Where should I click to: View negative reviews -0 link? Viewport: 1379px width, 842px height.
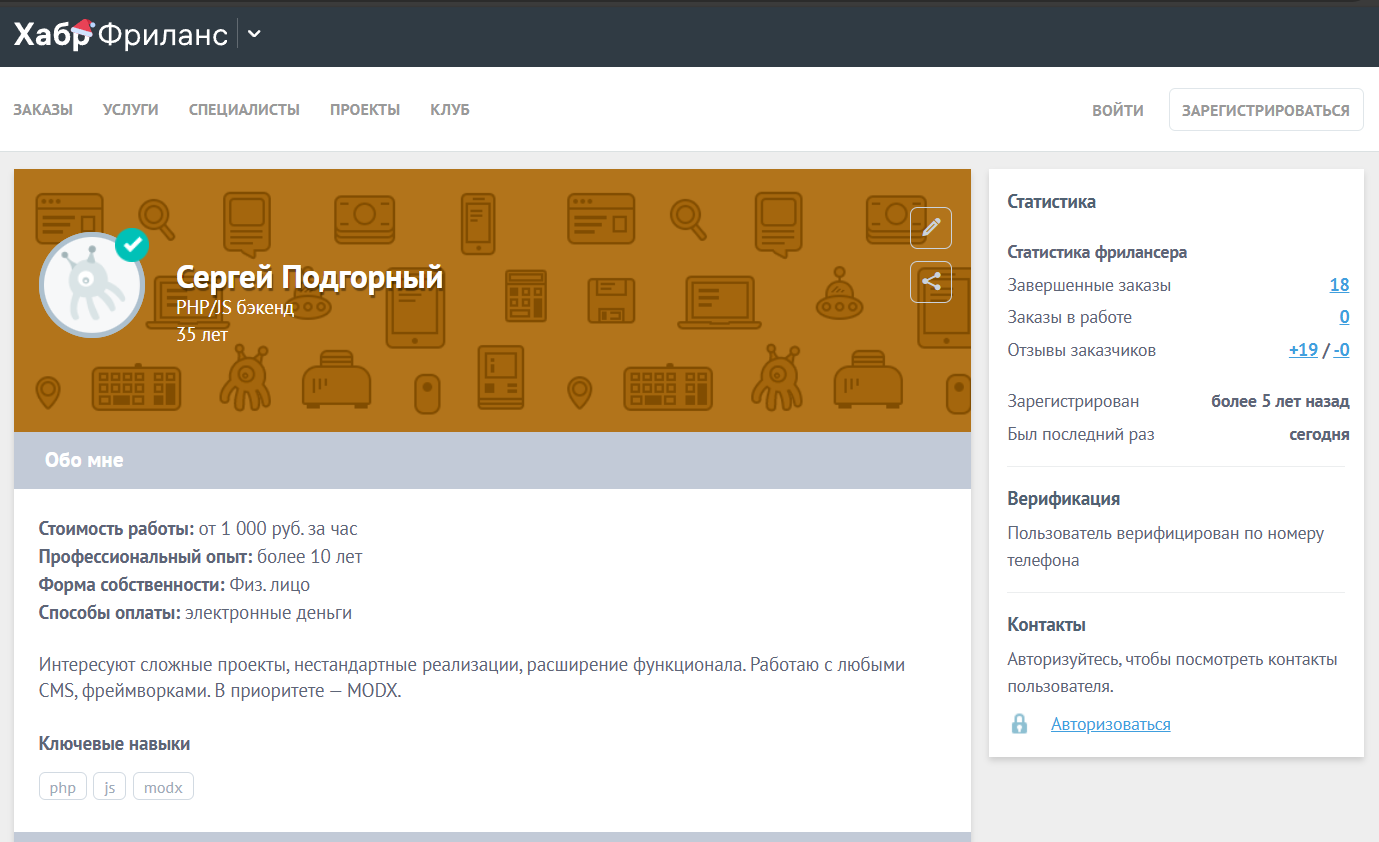pyautogui.click(x=1341, y=351)
